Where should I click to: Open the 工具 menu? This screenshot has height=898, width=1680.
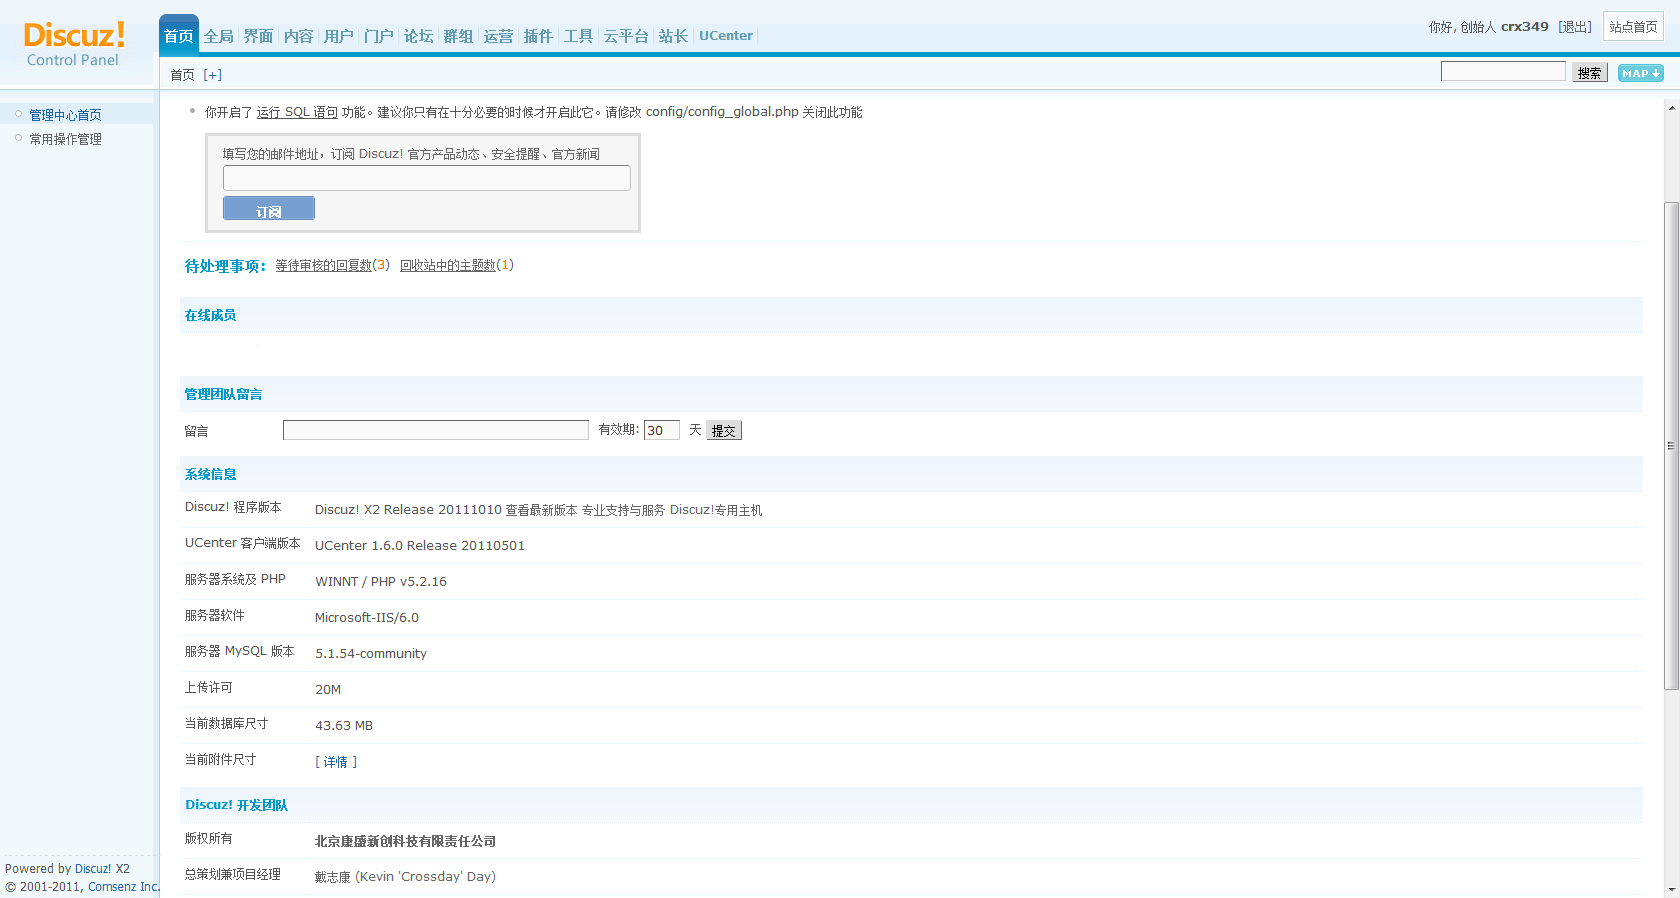579,36
